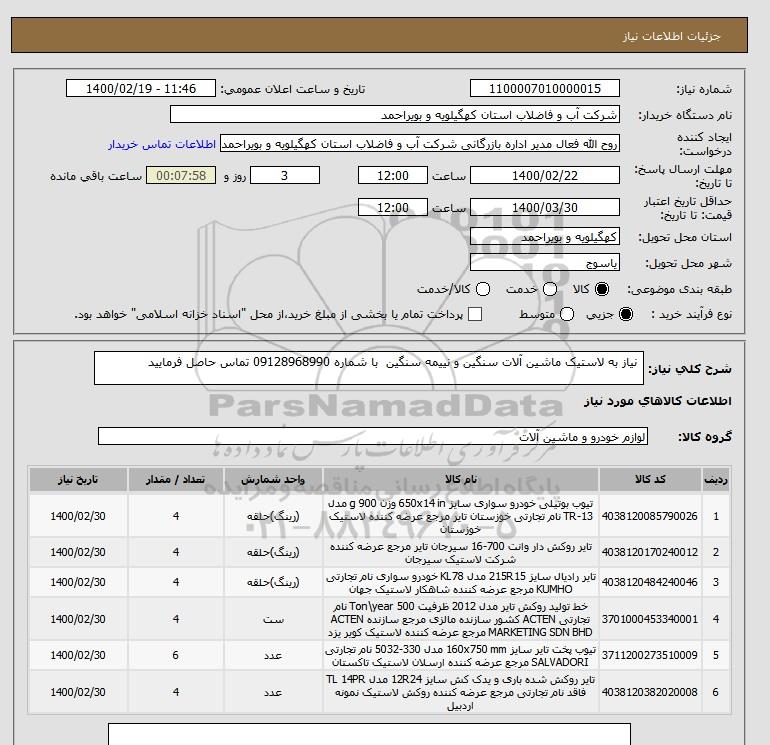Click the response deadline hour 12:00 field

click(393, 175)
